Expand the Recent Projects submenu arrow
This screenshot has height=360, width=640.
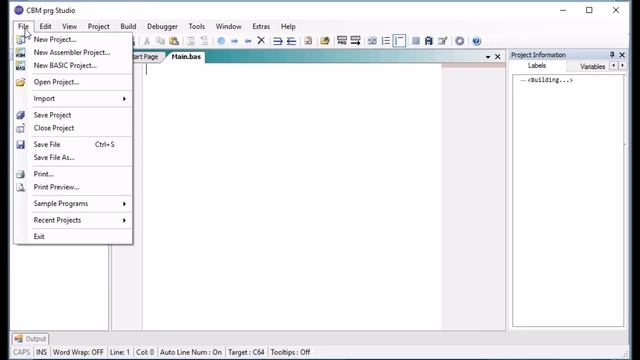tap(124, 220)
